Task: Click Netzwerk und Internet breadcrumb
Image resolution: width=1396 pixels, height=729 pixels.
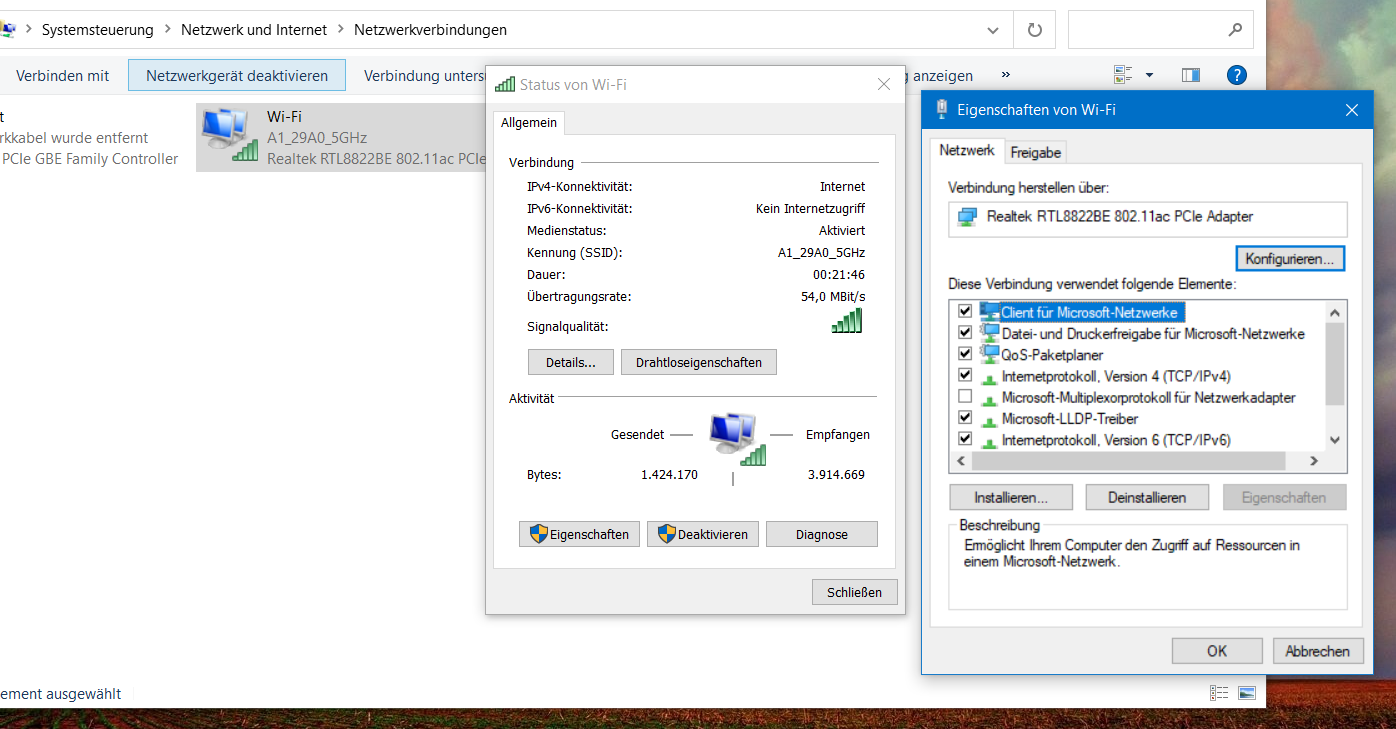Action: 254,30
